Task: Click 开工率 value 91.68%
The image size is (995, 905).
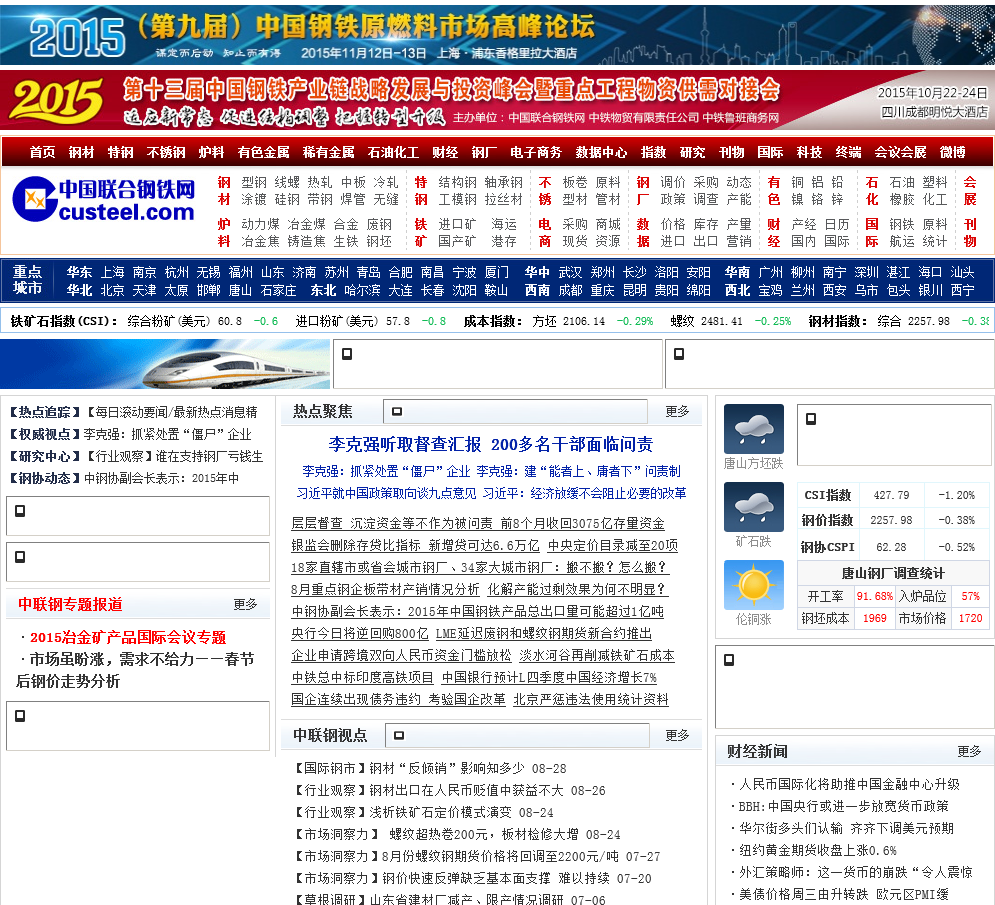Action: [x=874, y=597]
